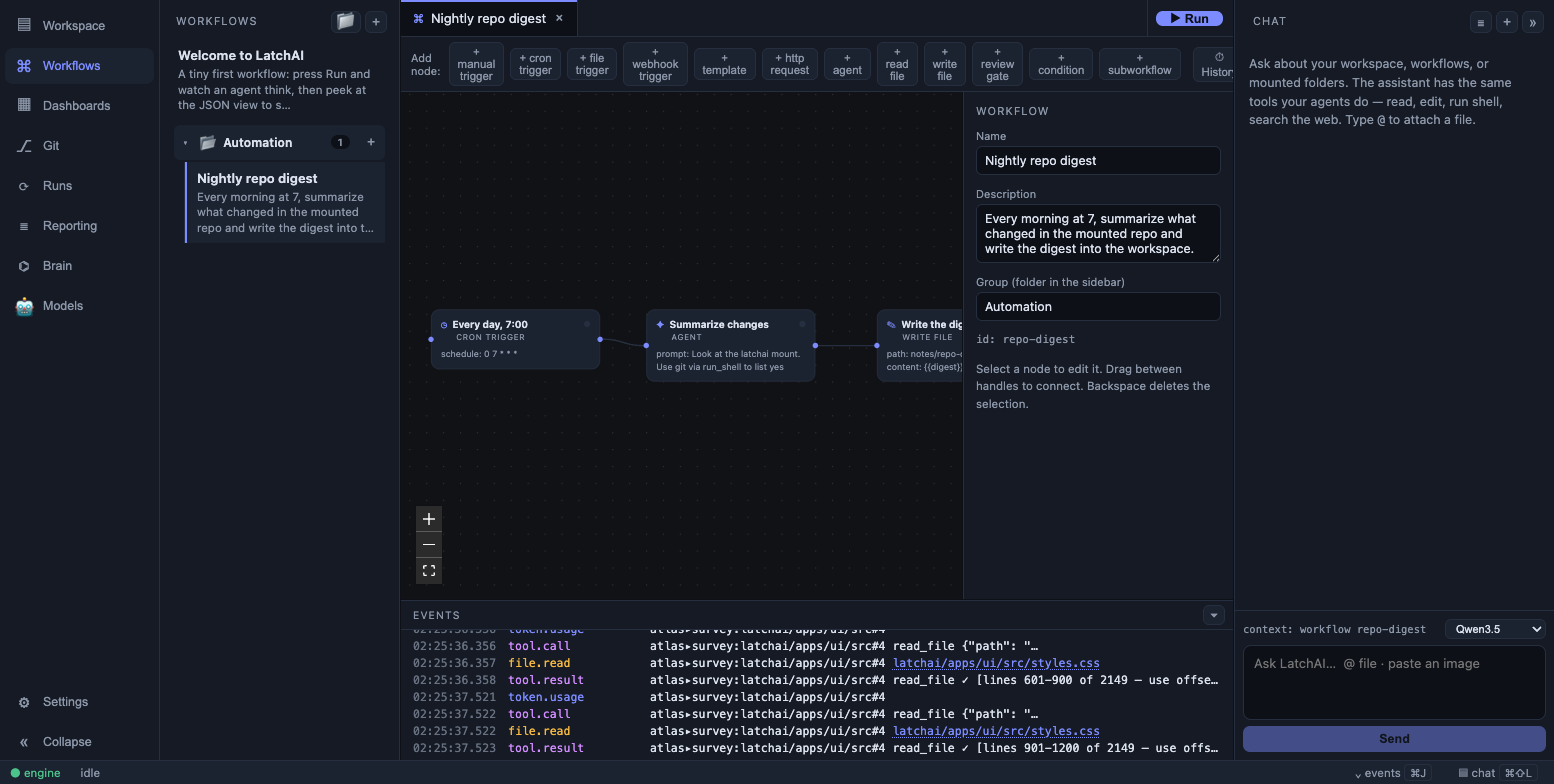Open the Dashboards section

coord(79,106)
